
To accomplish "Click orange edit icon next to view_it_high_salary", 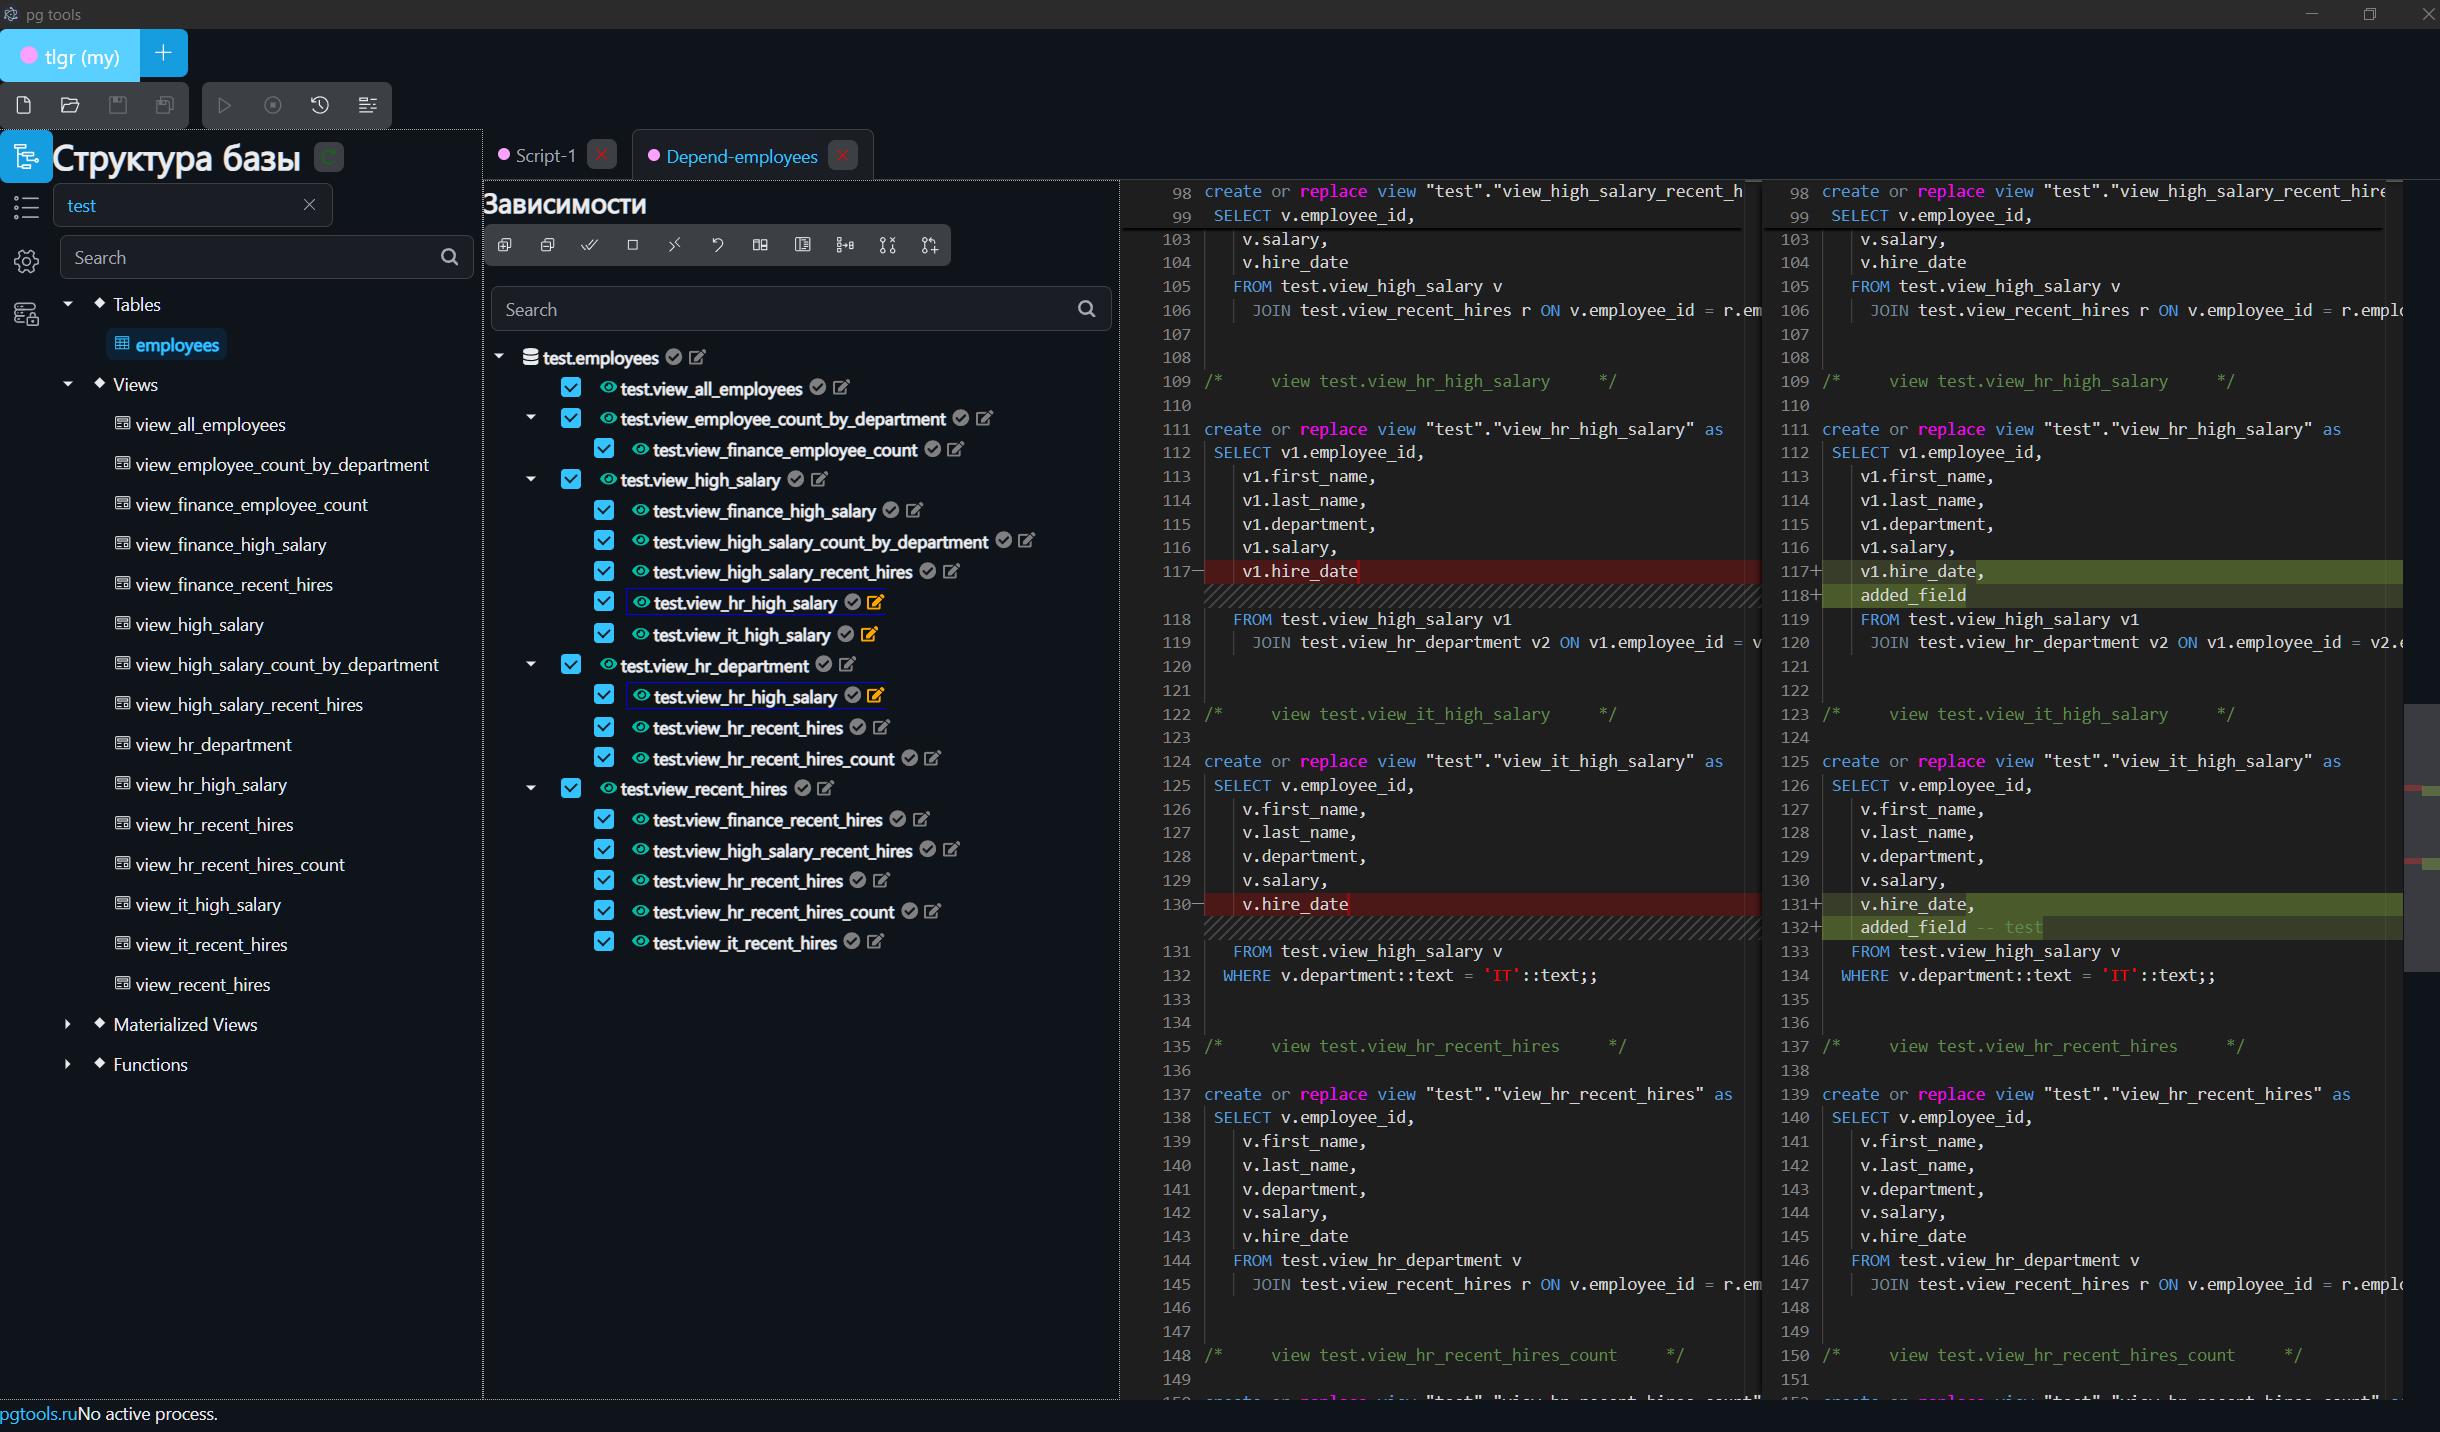I will [869, 634].
